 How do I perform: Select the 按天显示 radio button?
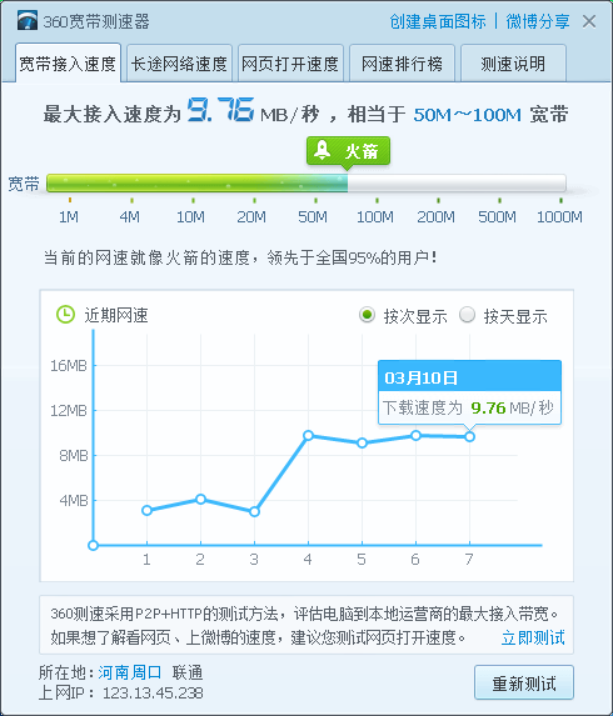pos(467,315)
